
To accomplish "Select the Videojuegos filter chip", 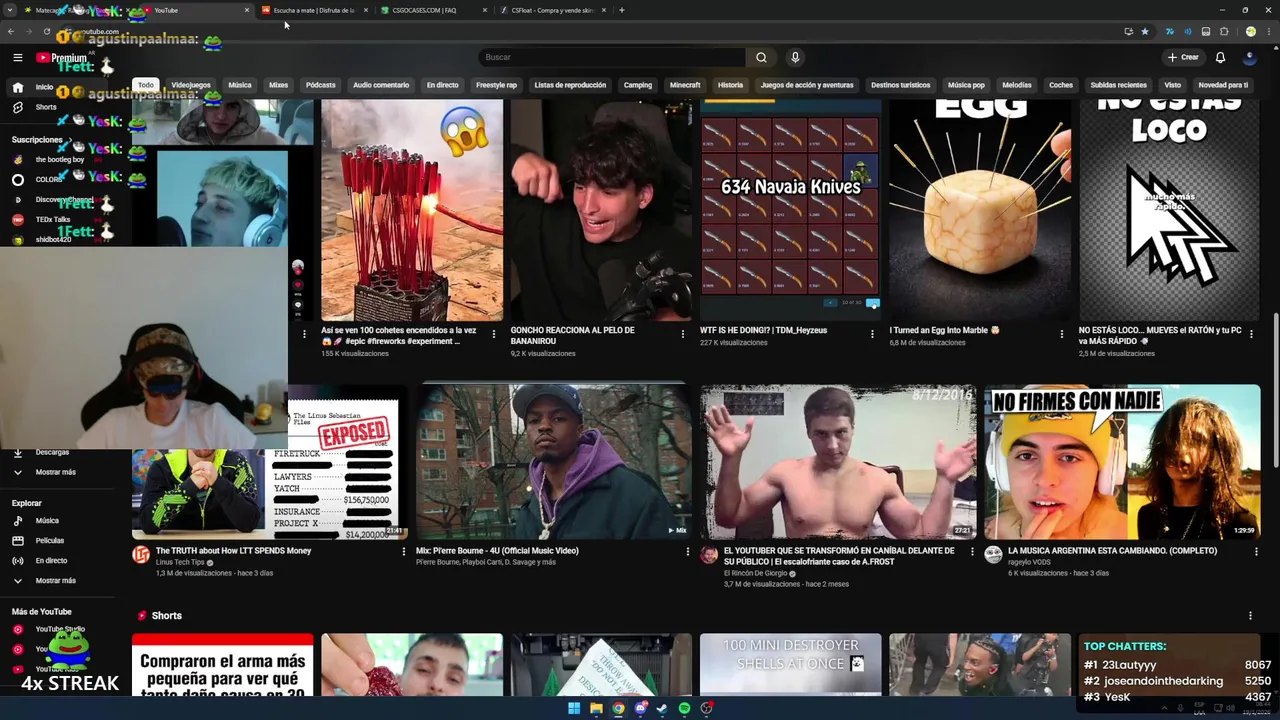I will pos(191,85).
